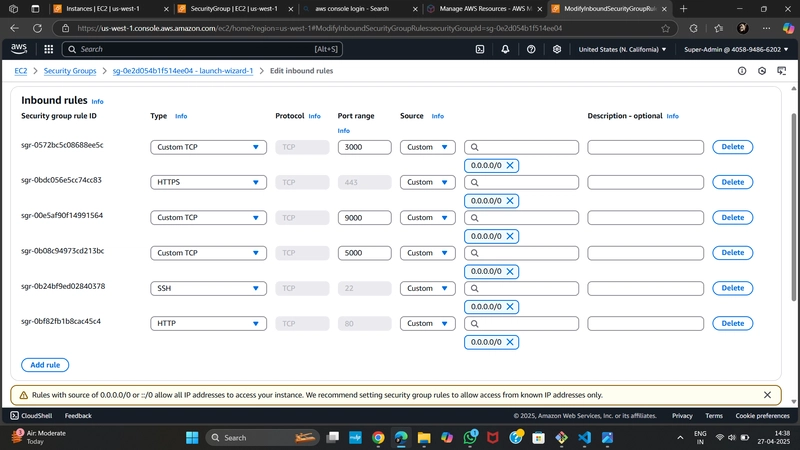Open File Explorer from taskbar

pos(423,438)
